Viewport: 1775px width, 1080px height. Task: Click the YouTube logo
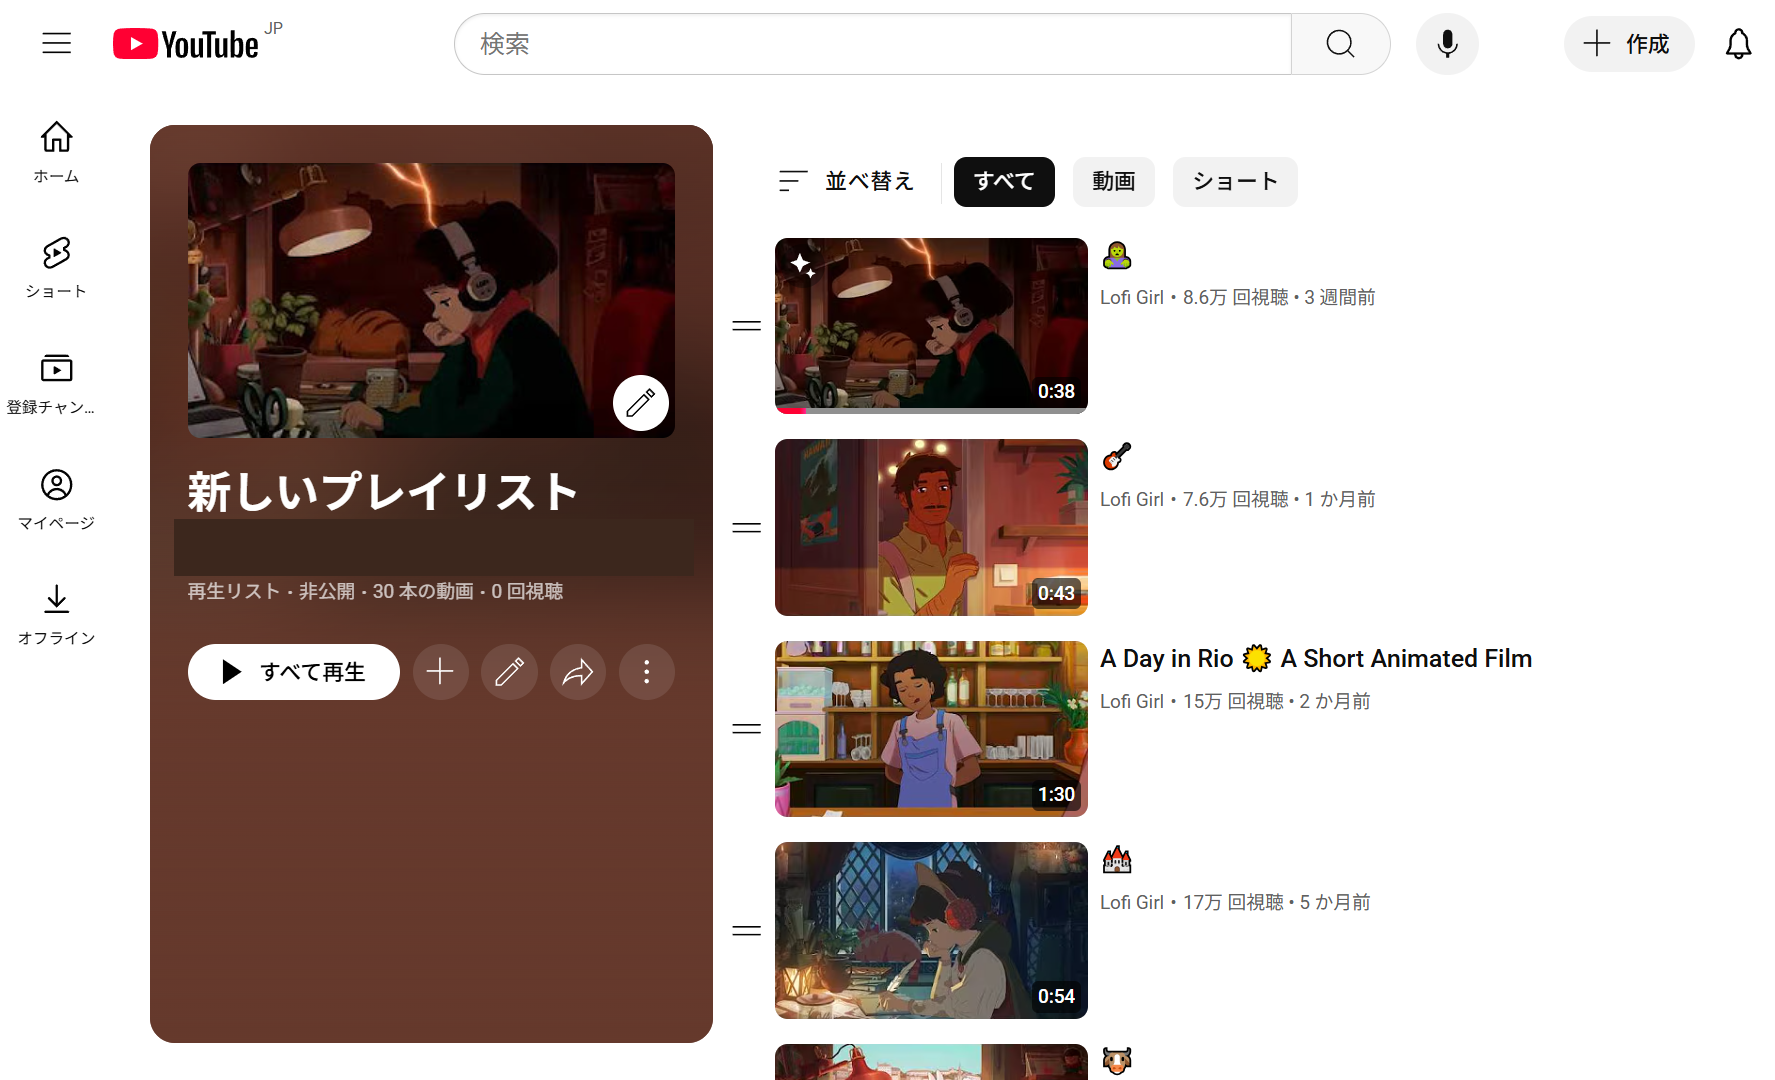pyautogui.click(x=187, y=44)
